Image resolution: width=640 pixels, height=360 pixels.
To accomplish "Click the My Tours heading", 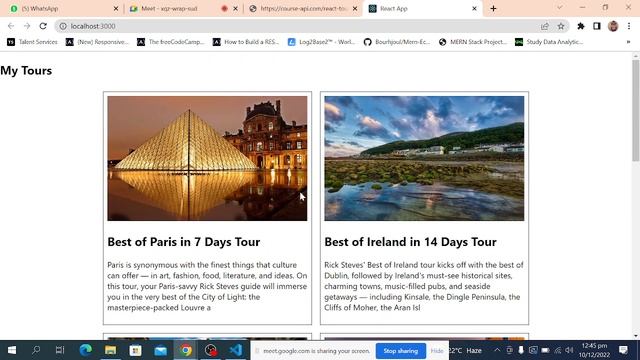I will 26,71.
